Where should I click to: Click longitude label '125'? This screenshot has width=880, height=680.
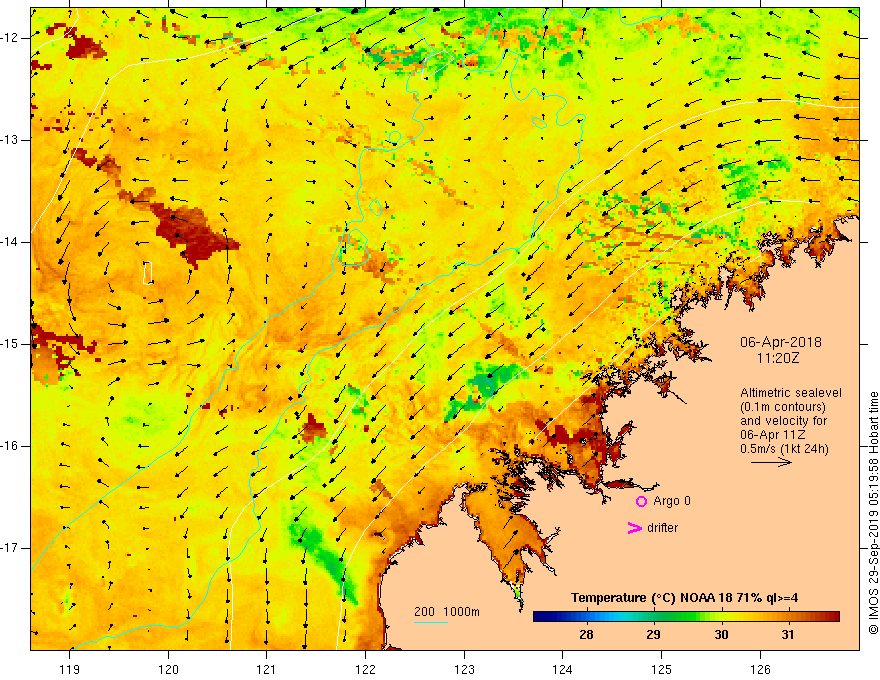[x=662, y=669]
